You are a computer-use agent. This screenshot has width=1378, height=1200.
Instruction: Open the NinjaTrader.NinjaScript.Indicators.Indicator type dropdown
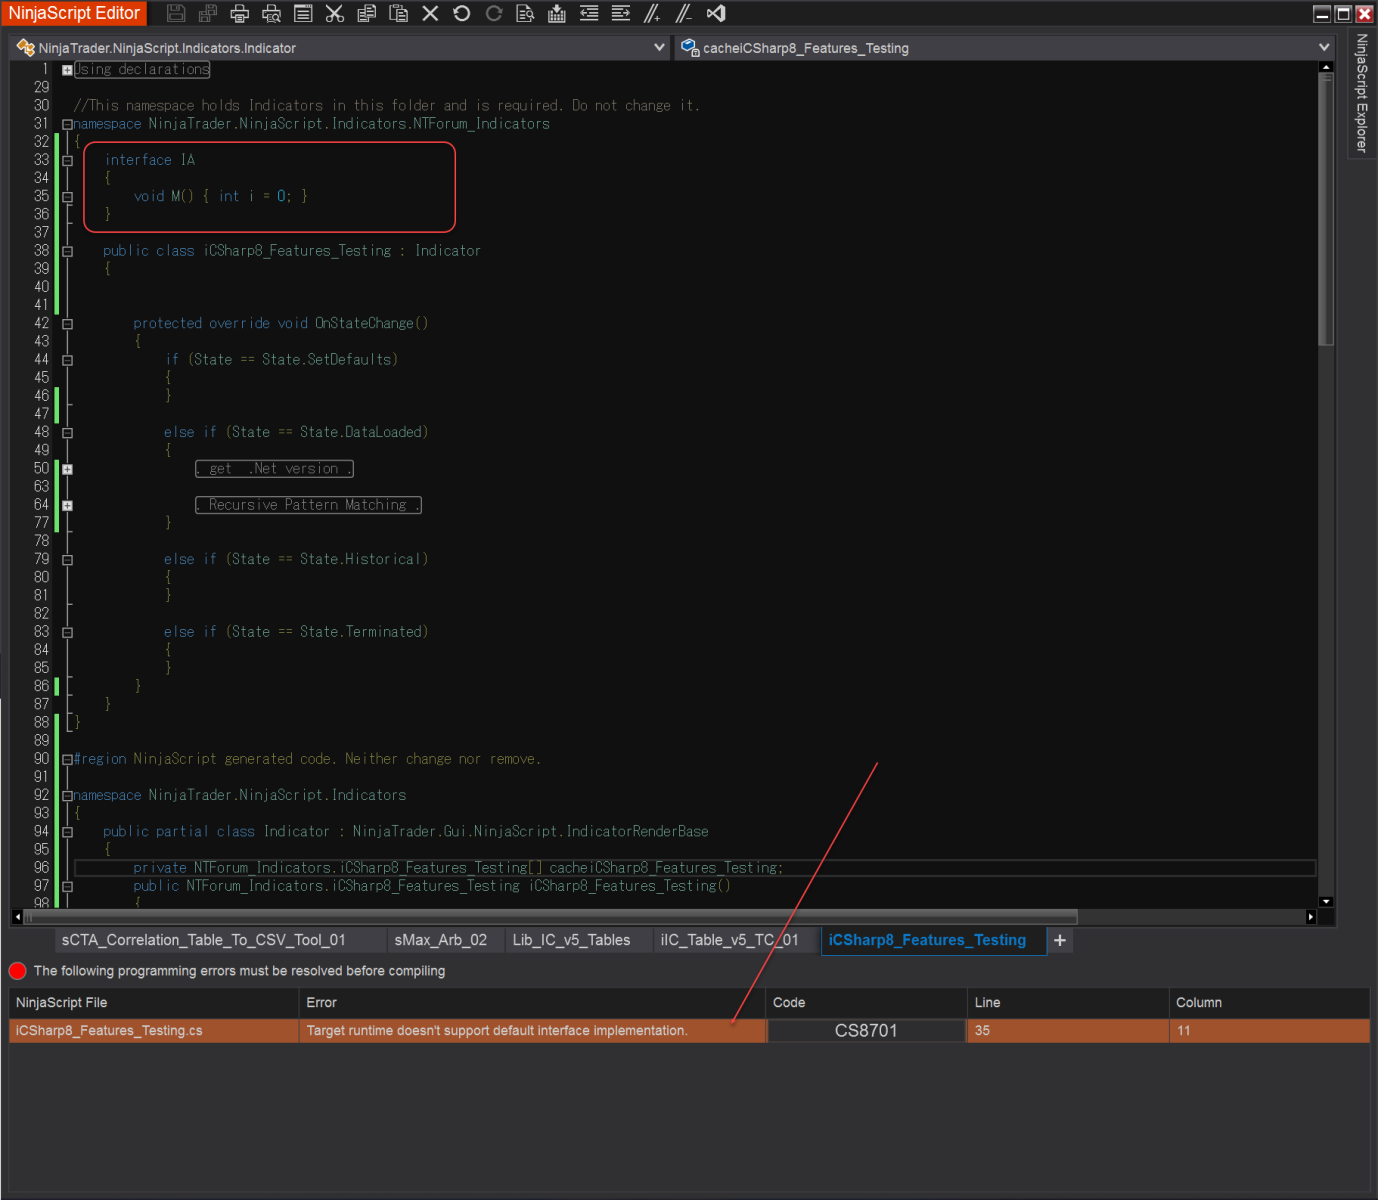(x=659, y=47)
